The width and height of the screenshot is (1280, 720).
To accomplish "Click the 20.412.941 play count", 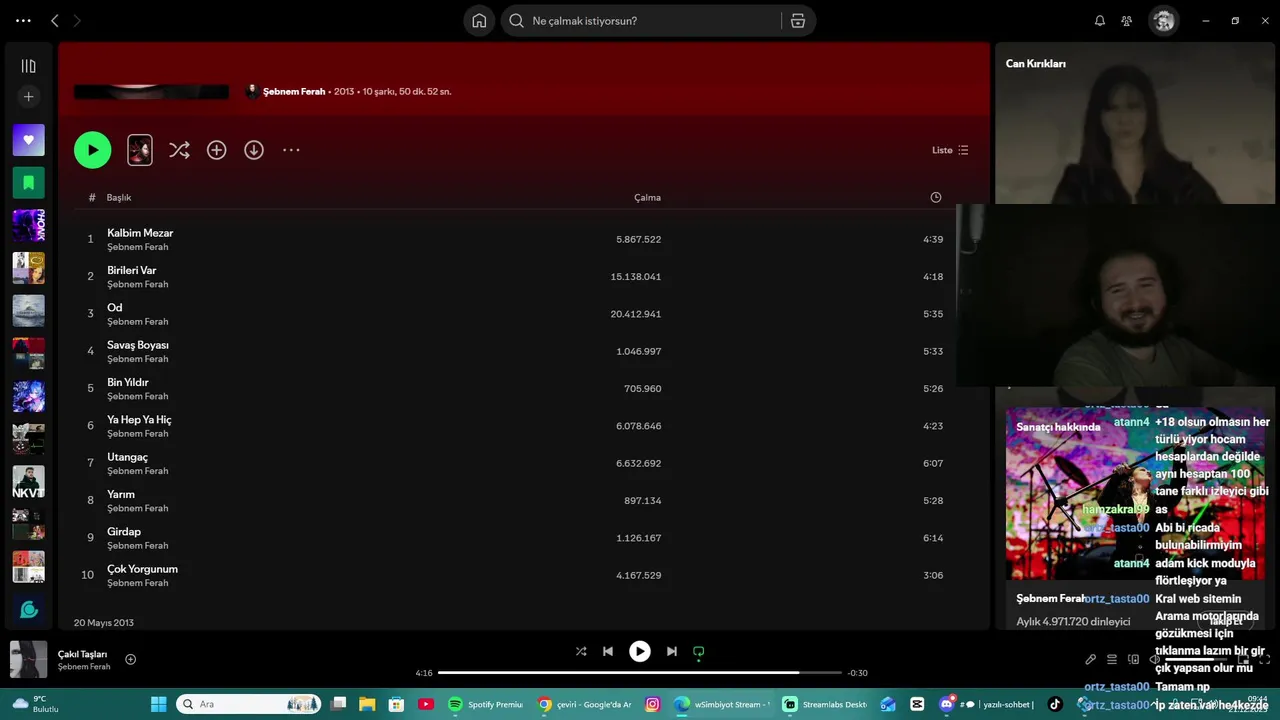I will click(636, 314).
